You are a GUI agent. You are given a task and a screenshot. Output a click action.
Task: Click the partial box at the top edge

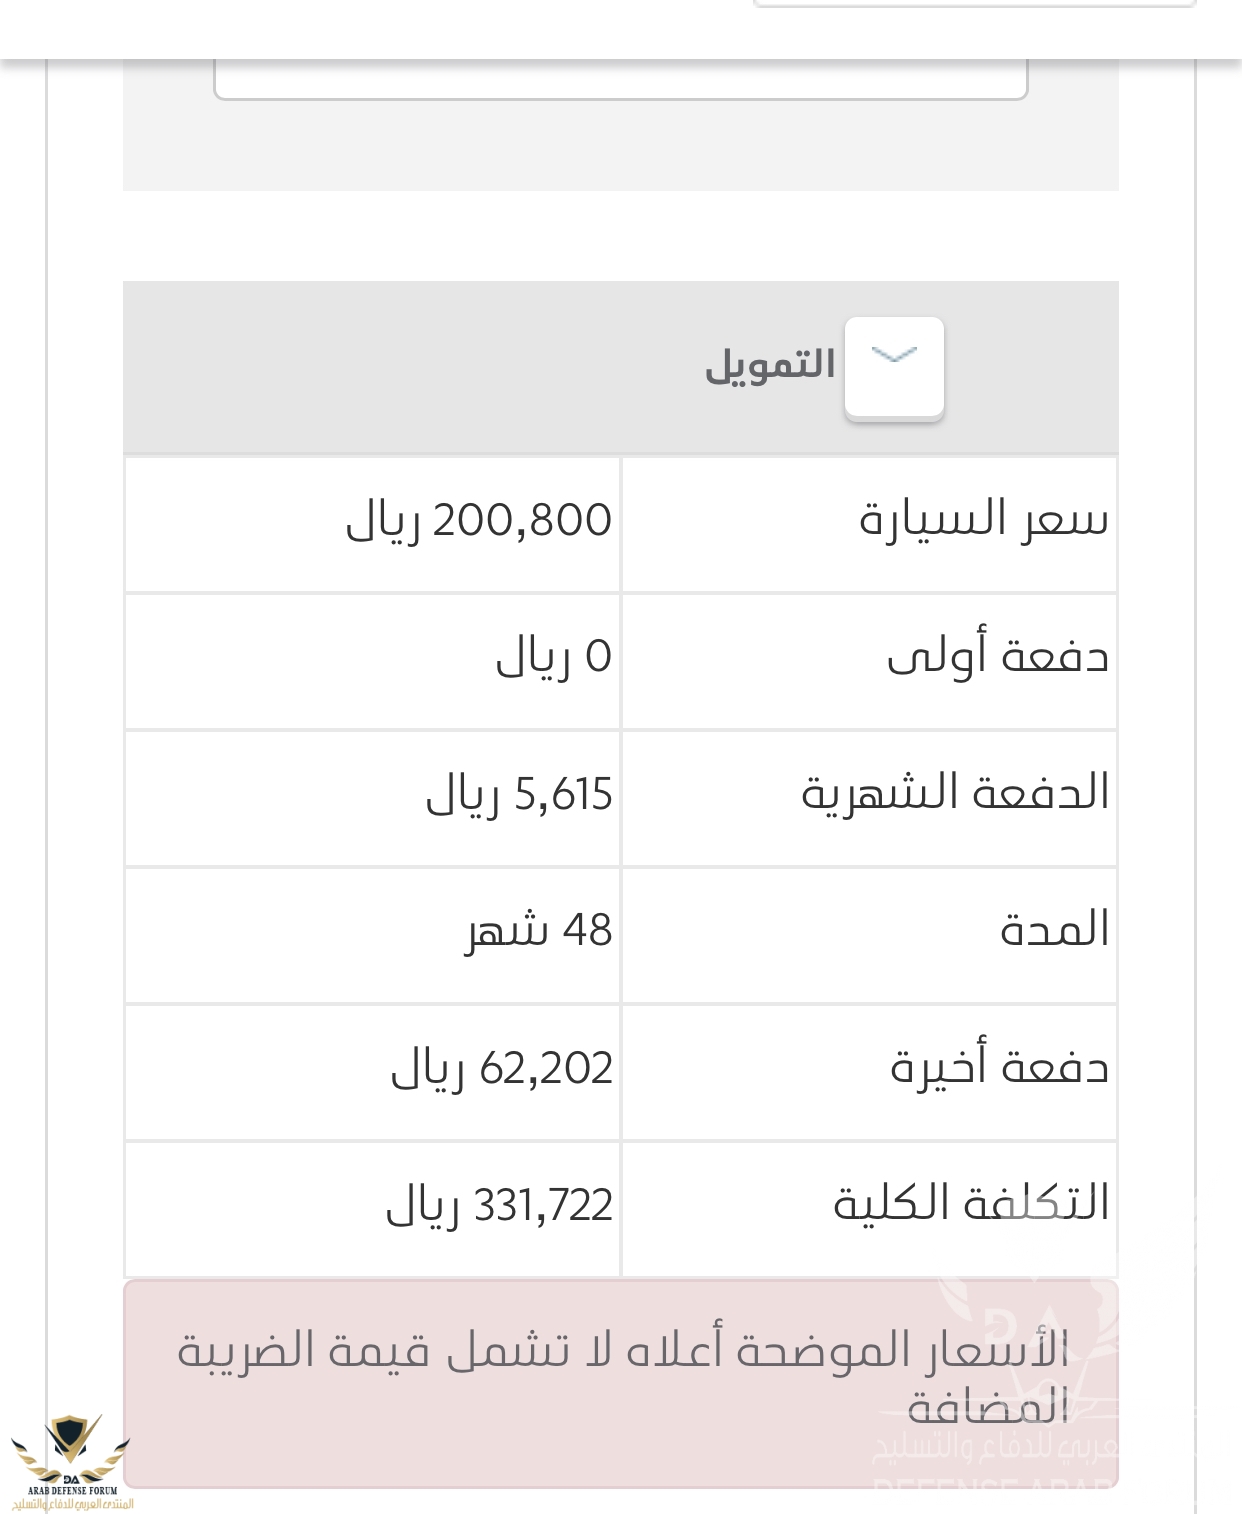[975, 4]
